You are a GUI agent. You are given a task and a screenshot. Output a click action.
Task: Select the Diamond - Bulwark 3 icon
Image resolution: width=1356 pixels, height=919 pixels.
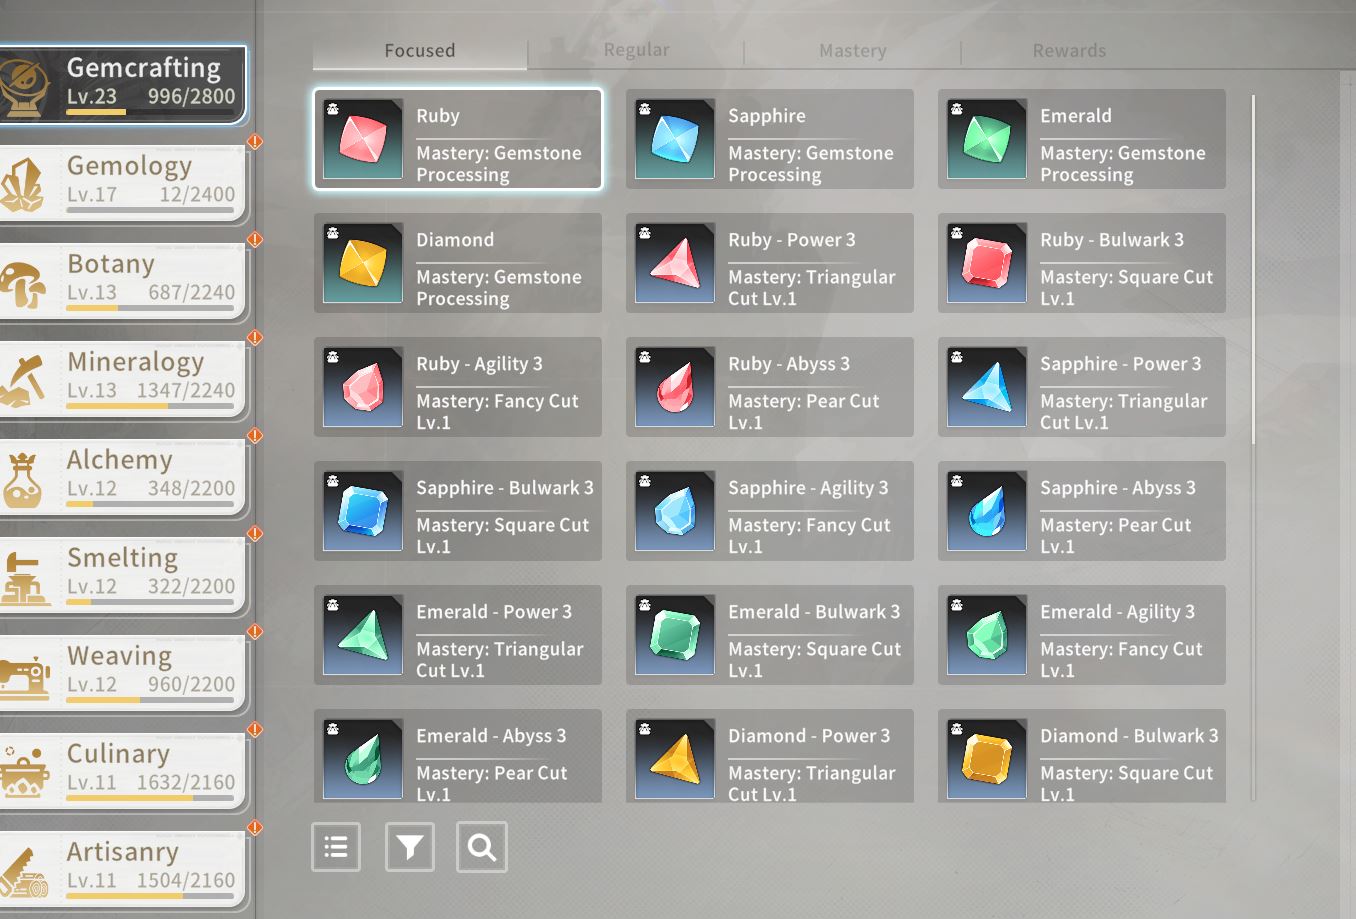(x=987, y=759)
